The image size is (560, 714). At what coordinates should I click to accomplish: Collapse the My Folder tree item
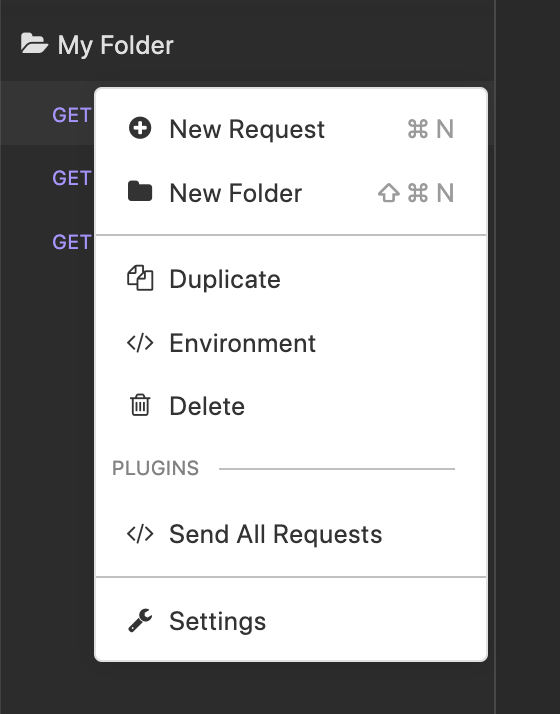pos(247,45)
